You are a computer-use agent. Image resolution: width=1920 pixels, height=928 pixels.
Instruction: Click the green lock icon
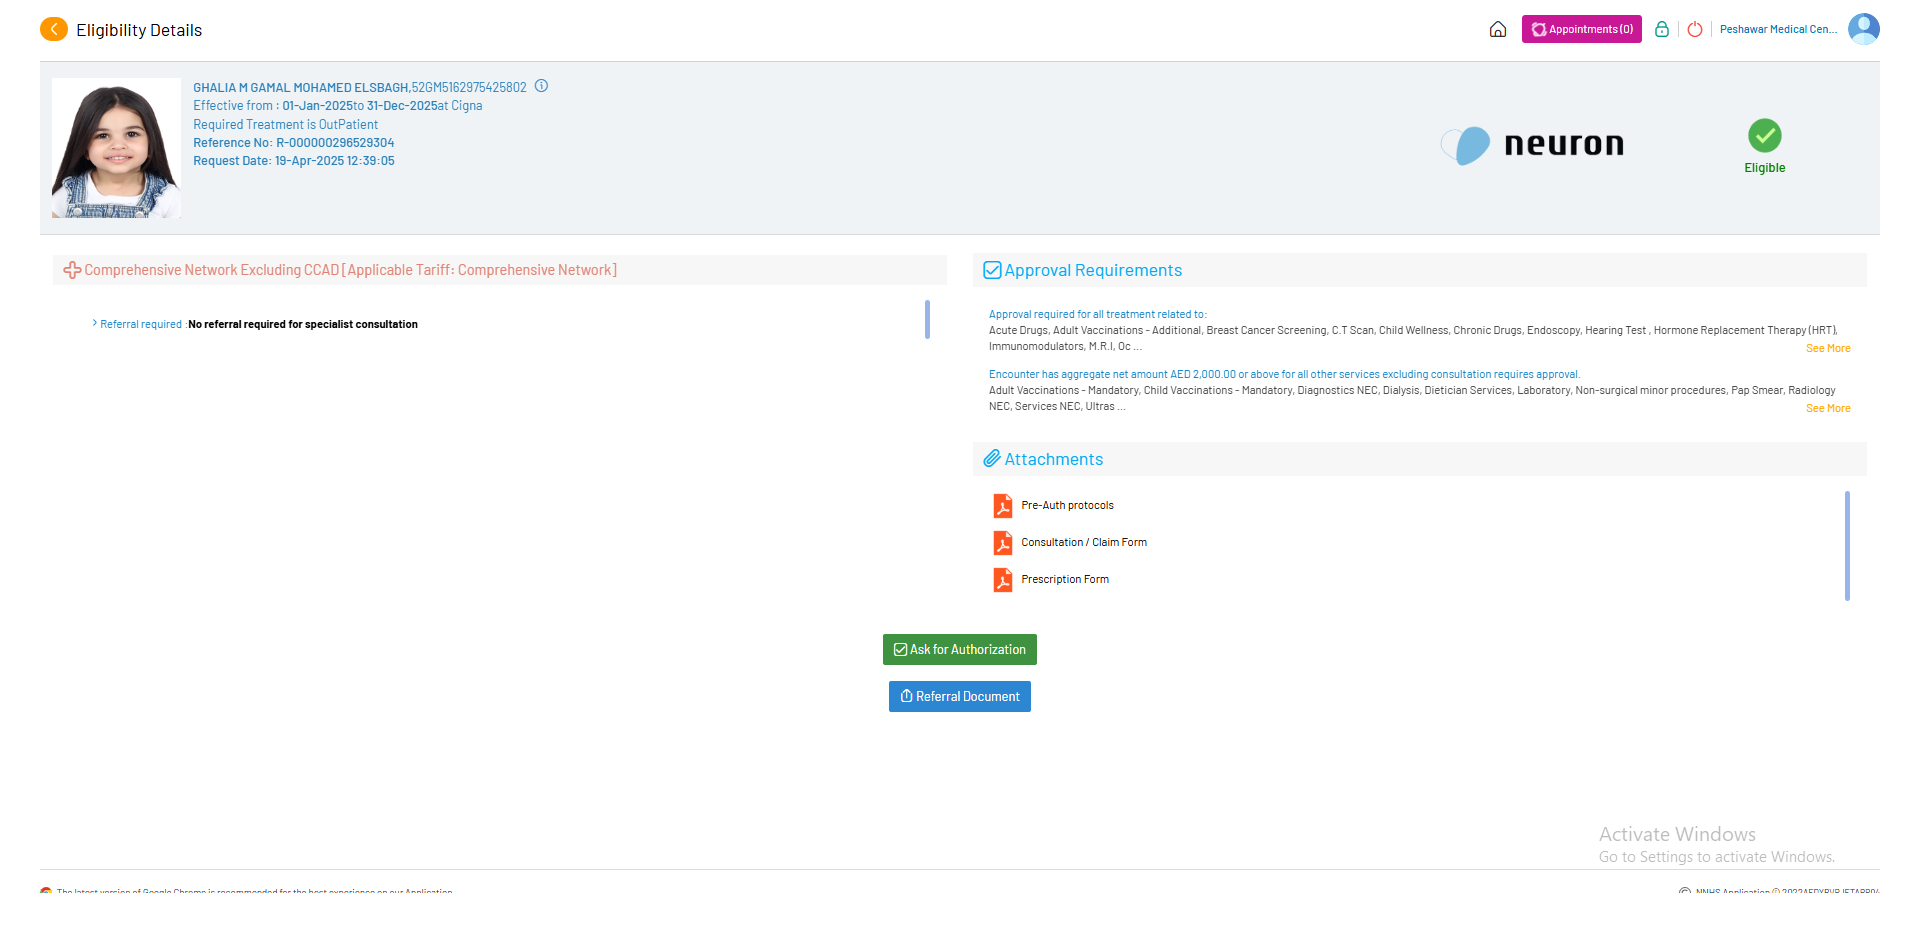(x=1661, y=30)
